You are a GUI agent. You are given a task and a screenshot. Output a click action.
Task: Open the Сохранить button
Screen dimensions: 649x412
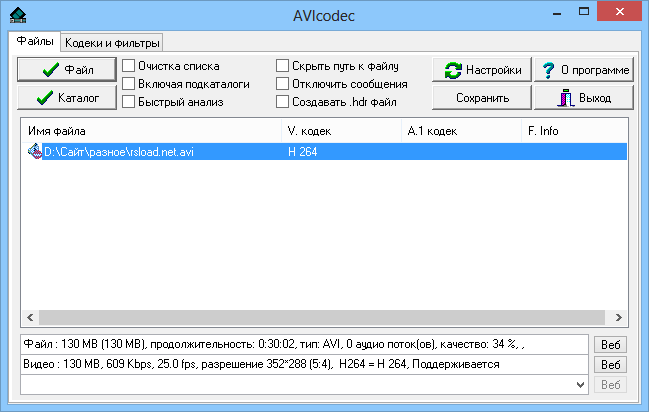pyautogui.click(x=482, y=98)
